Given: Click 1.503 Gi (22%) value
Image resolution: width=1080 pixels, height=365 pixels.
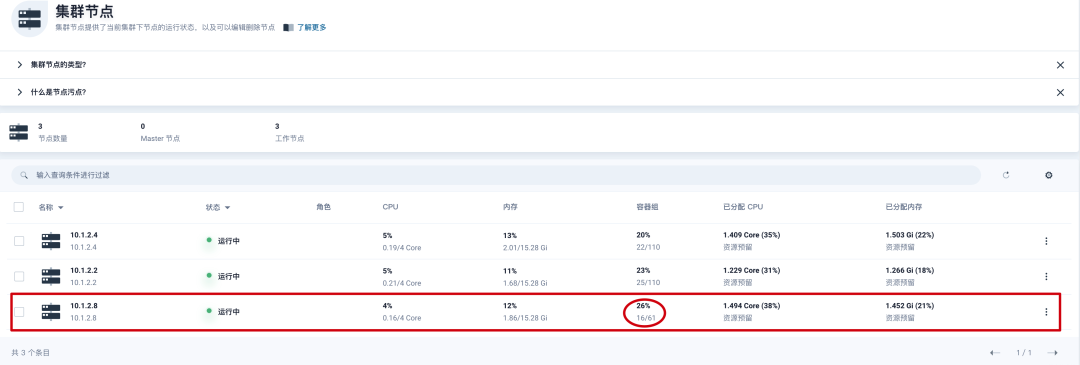Looking at the screenshot, I should (910, 236).
